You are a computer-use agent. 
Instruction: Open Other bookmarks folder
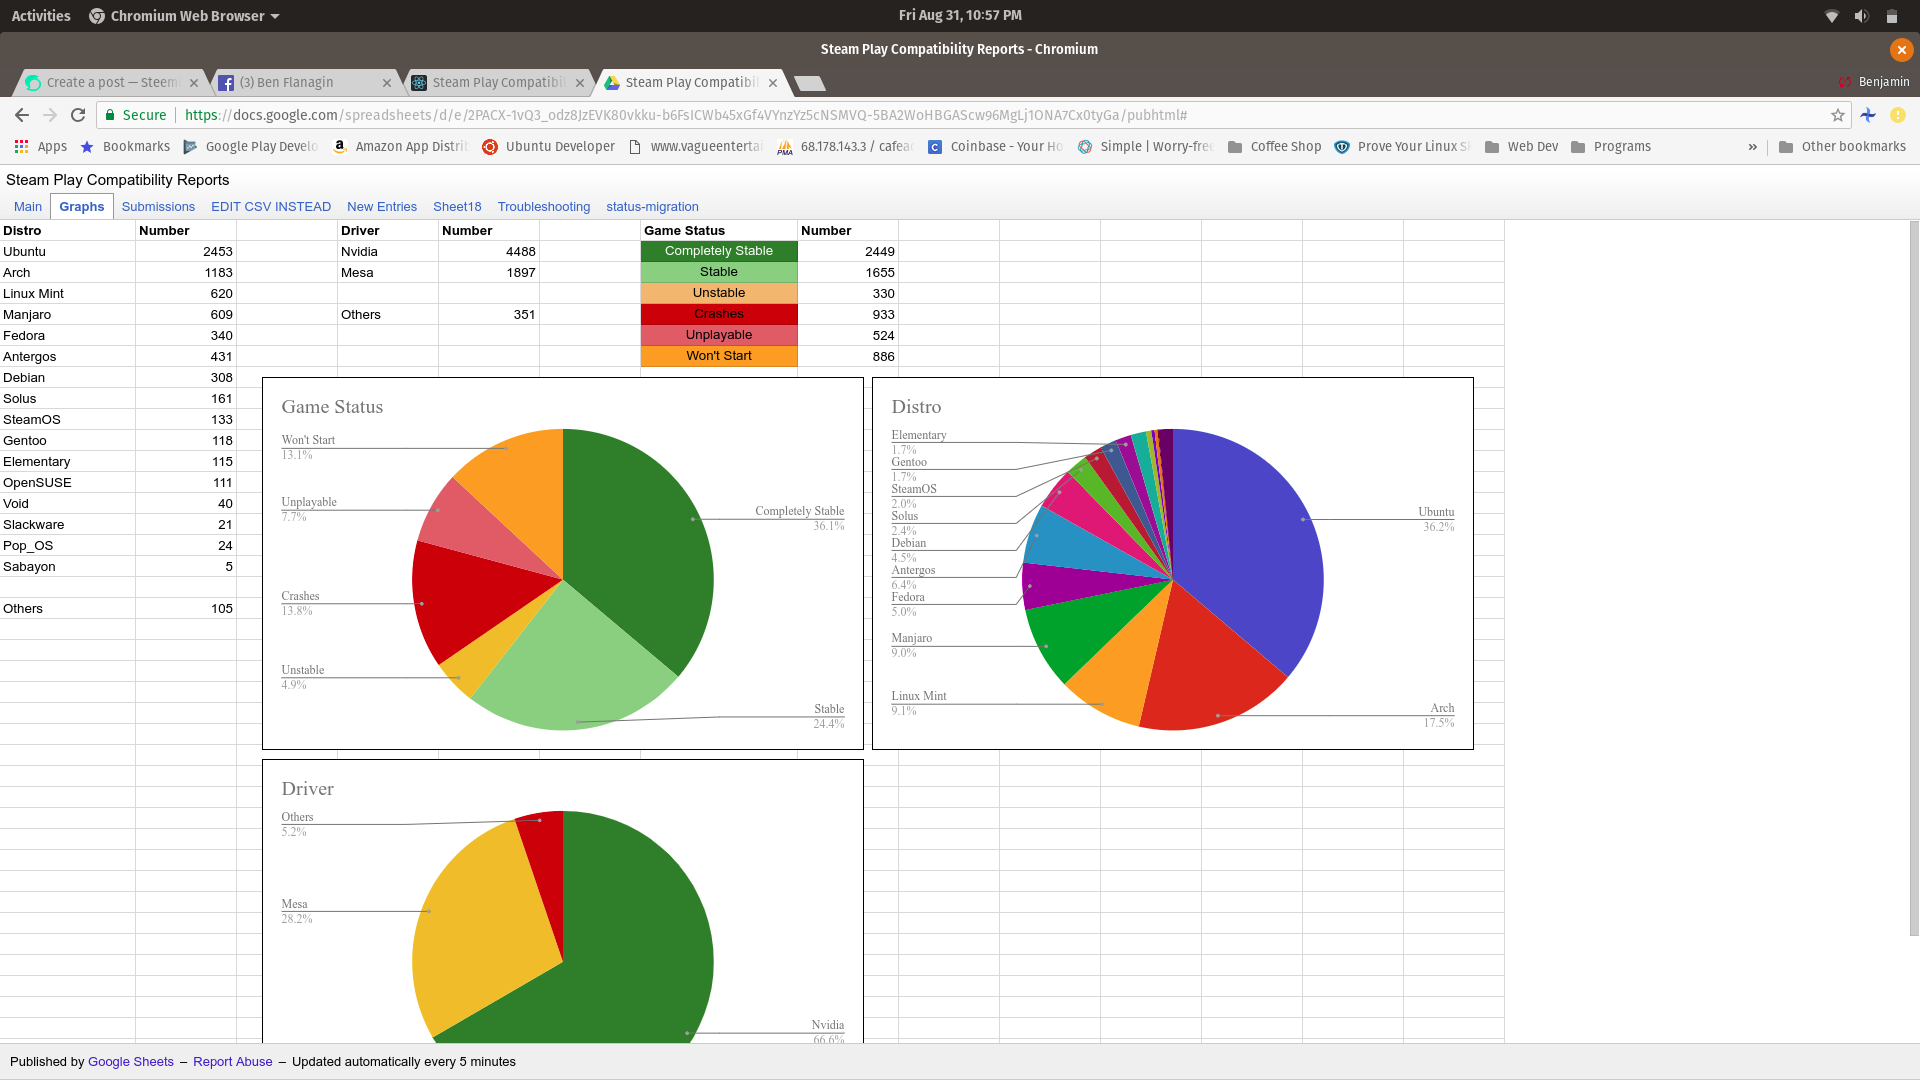point(1842,146)
